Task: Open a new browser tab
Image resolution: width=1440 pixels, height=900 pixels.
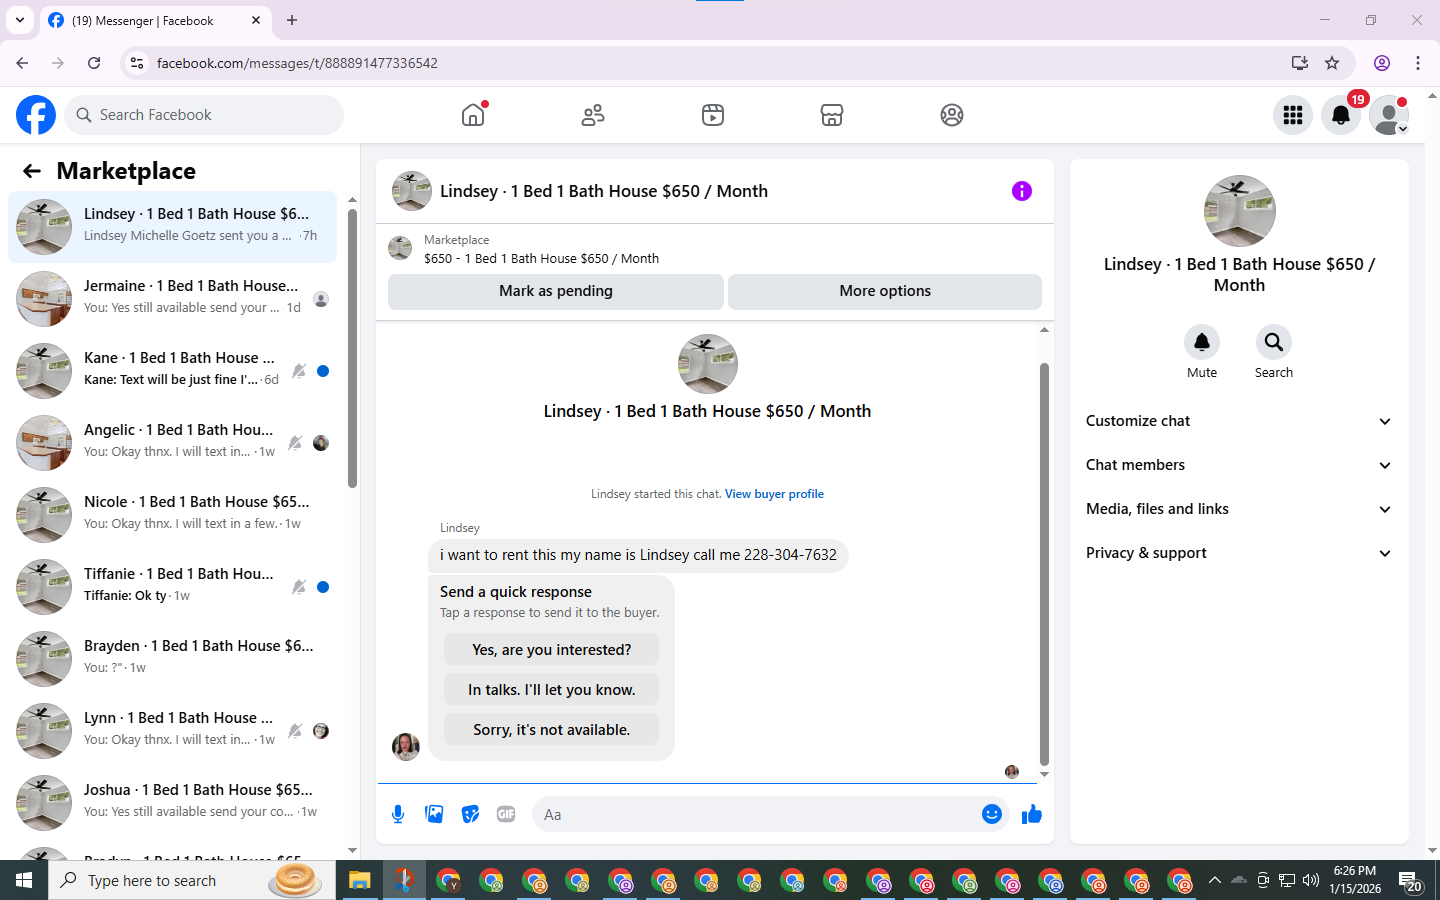Action: click(292, 20)
